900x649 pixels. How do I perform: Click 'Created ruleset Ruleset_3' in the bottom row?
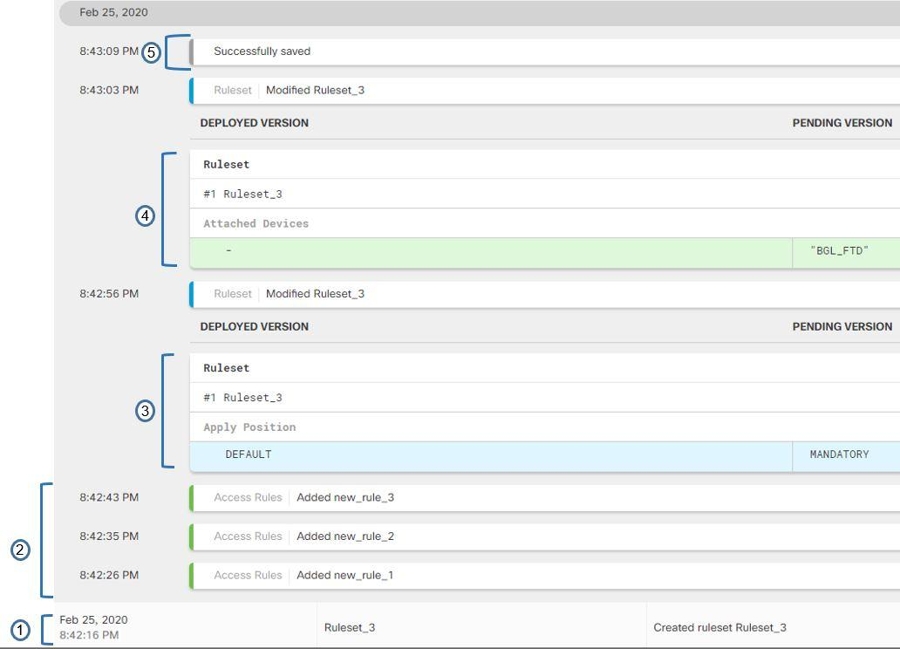click(719, 628)
